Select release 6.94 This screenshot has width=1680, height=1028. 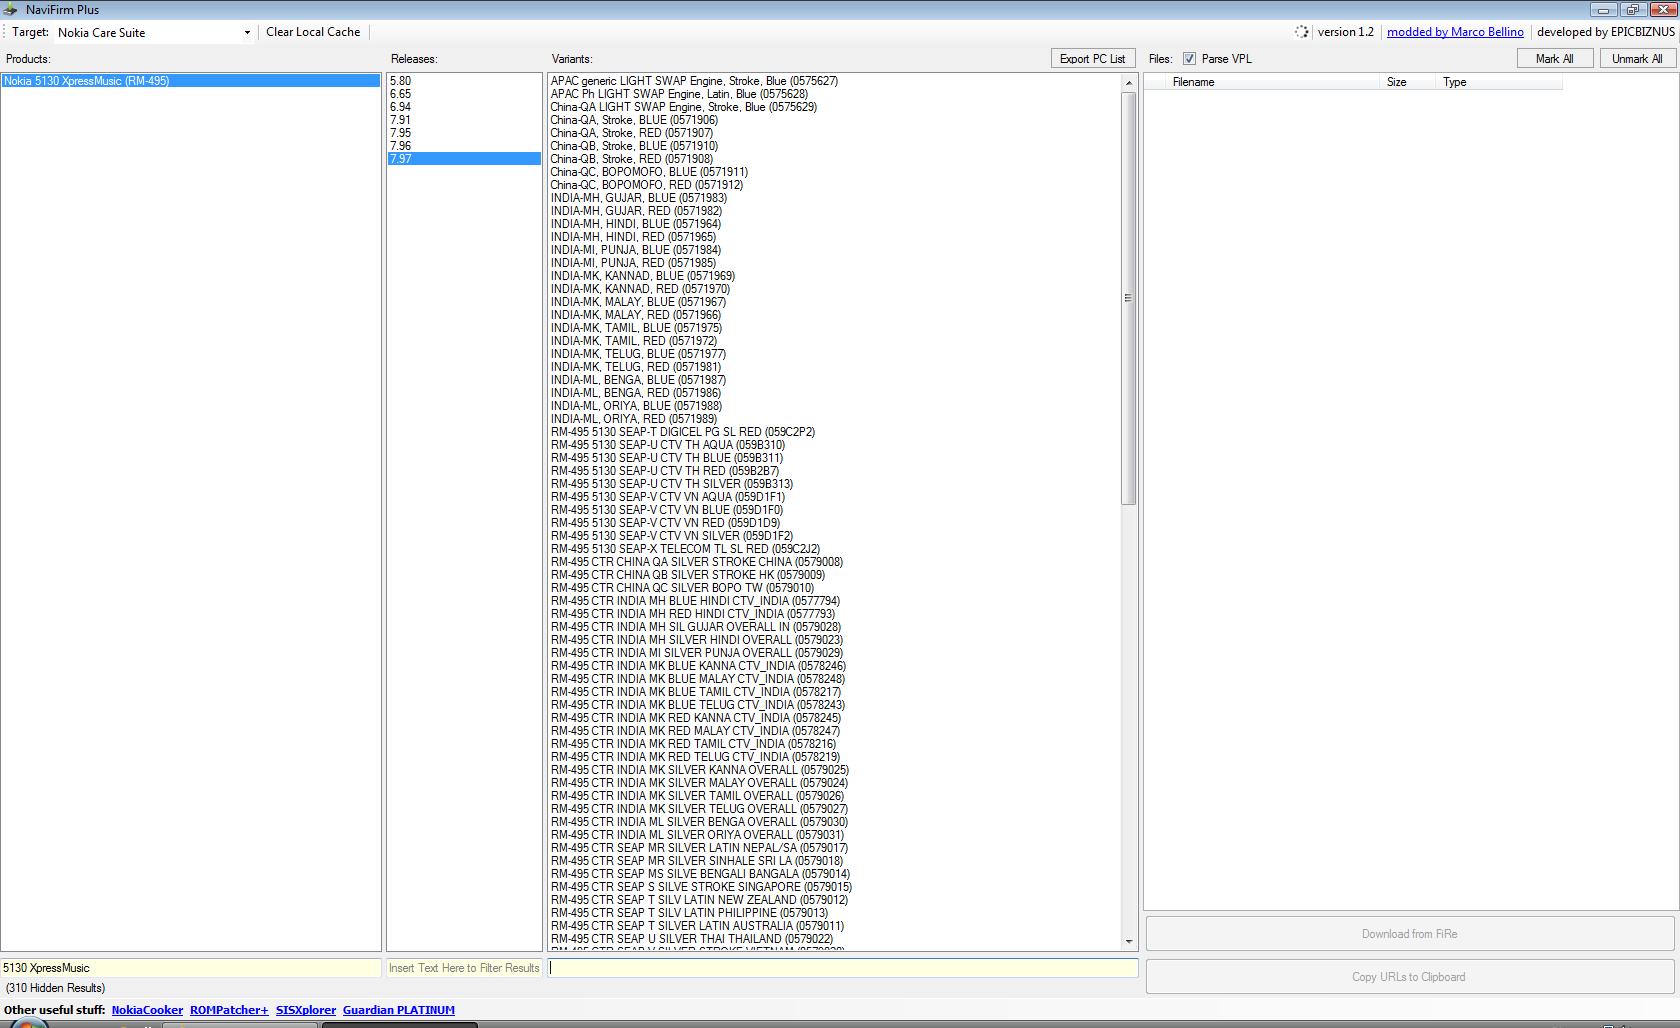coord(464,107)
